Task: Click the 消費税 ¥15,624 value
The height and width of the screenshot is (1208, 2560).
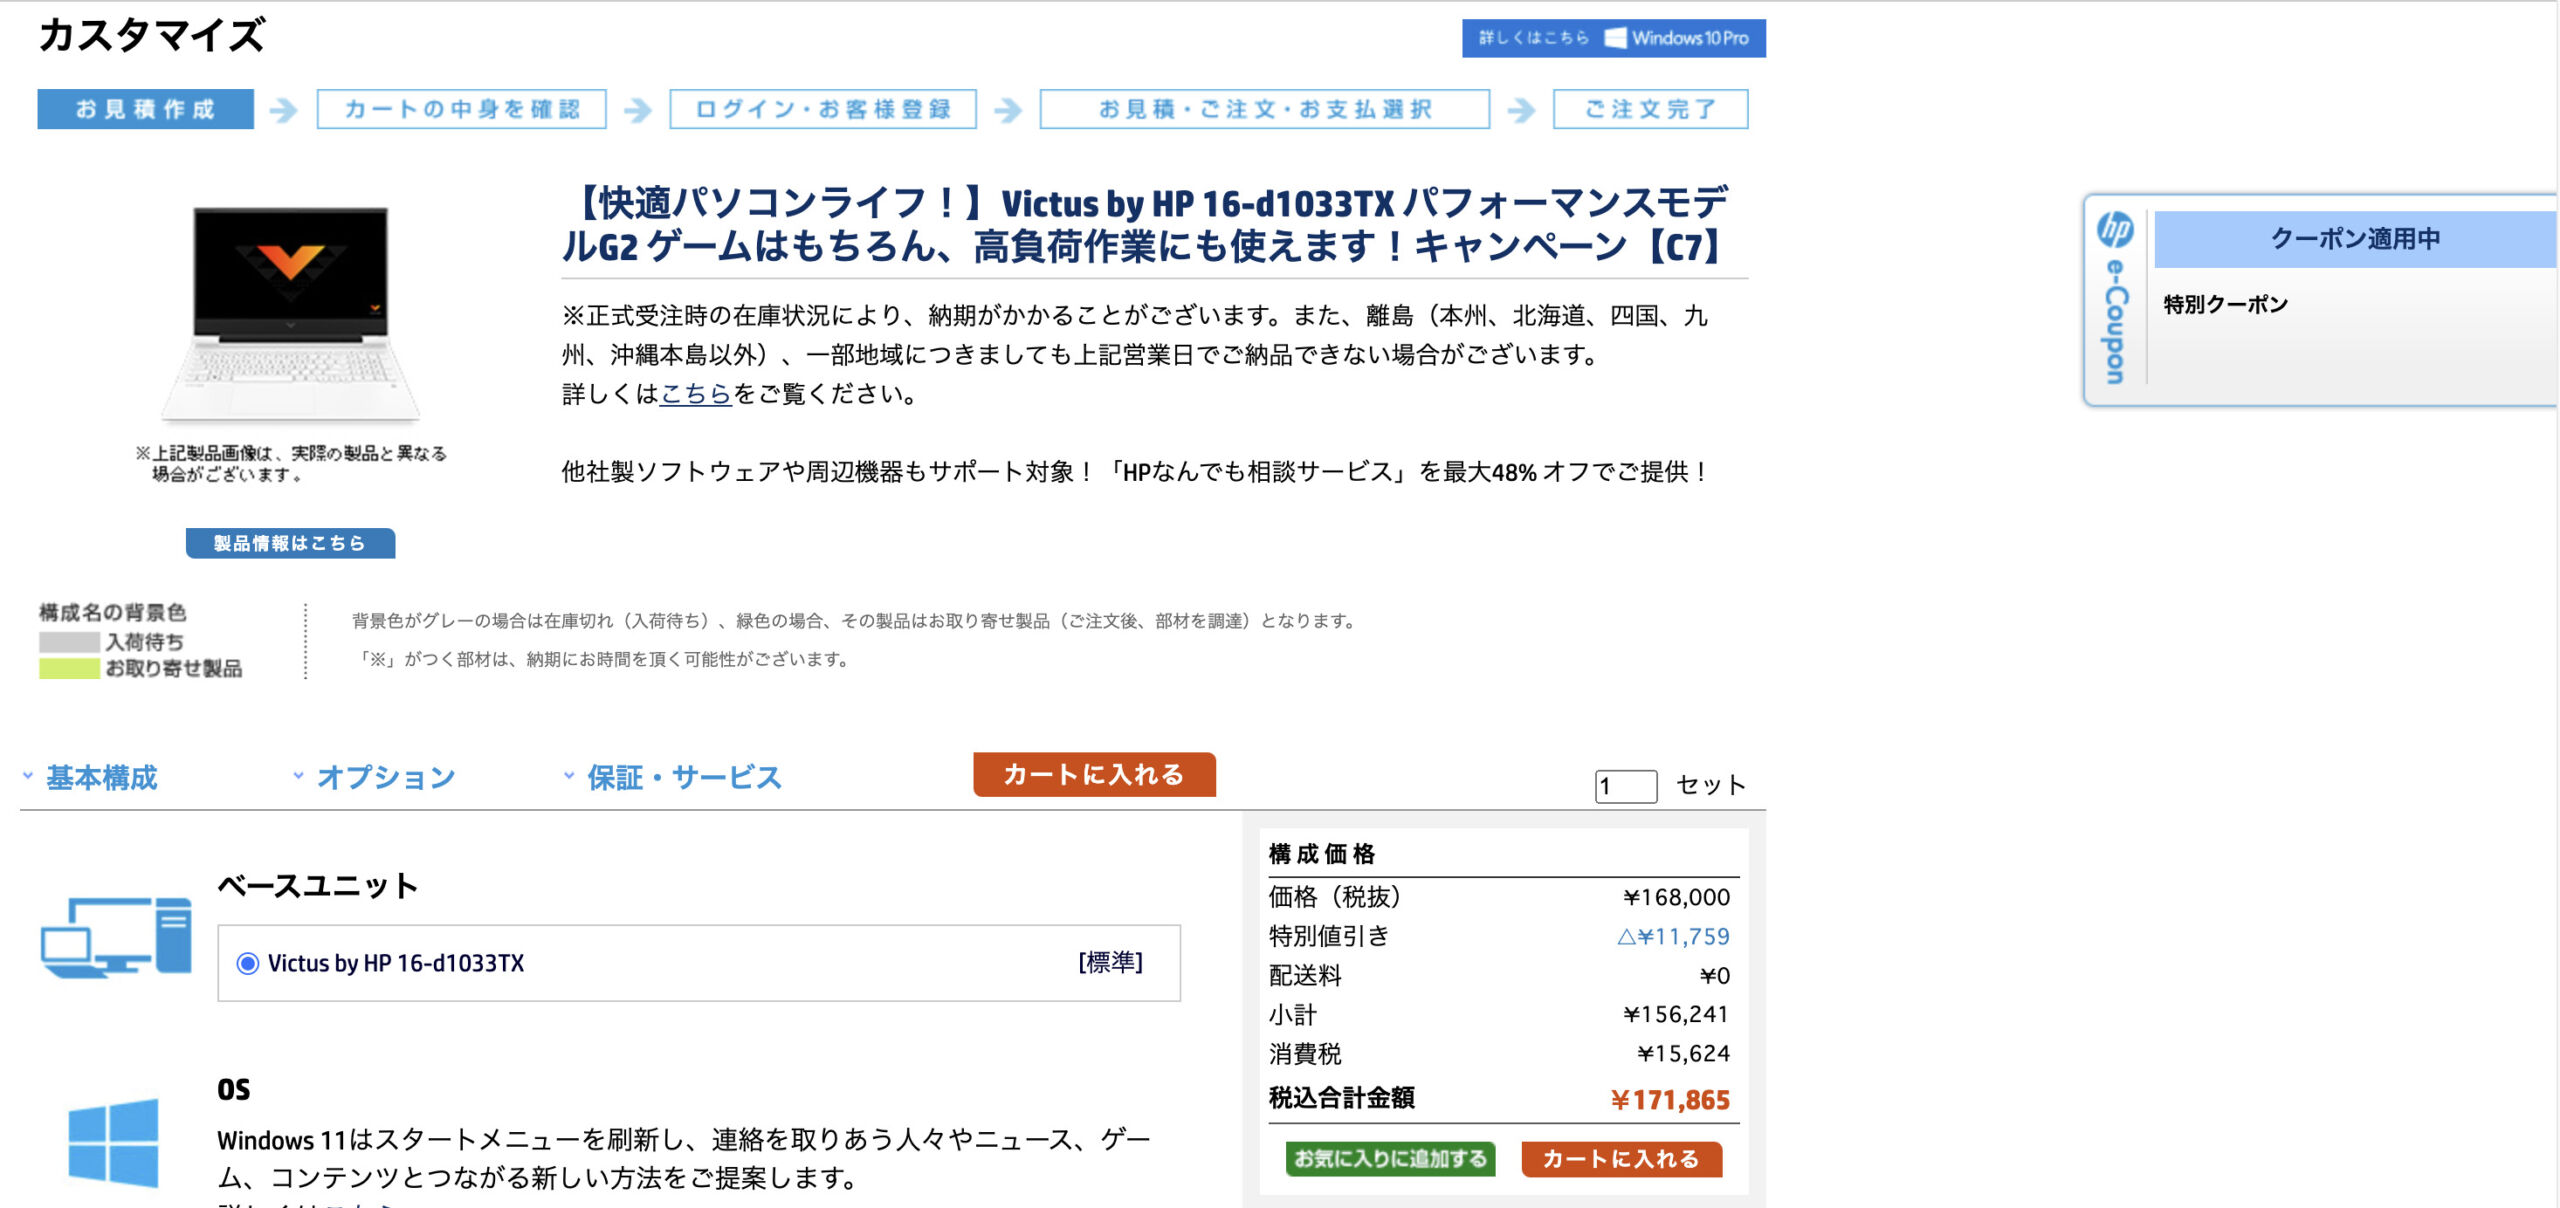Action: pos(1683,1054)
